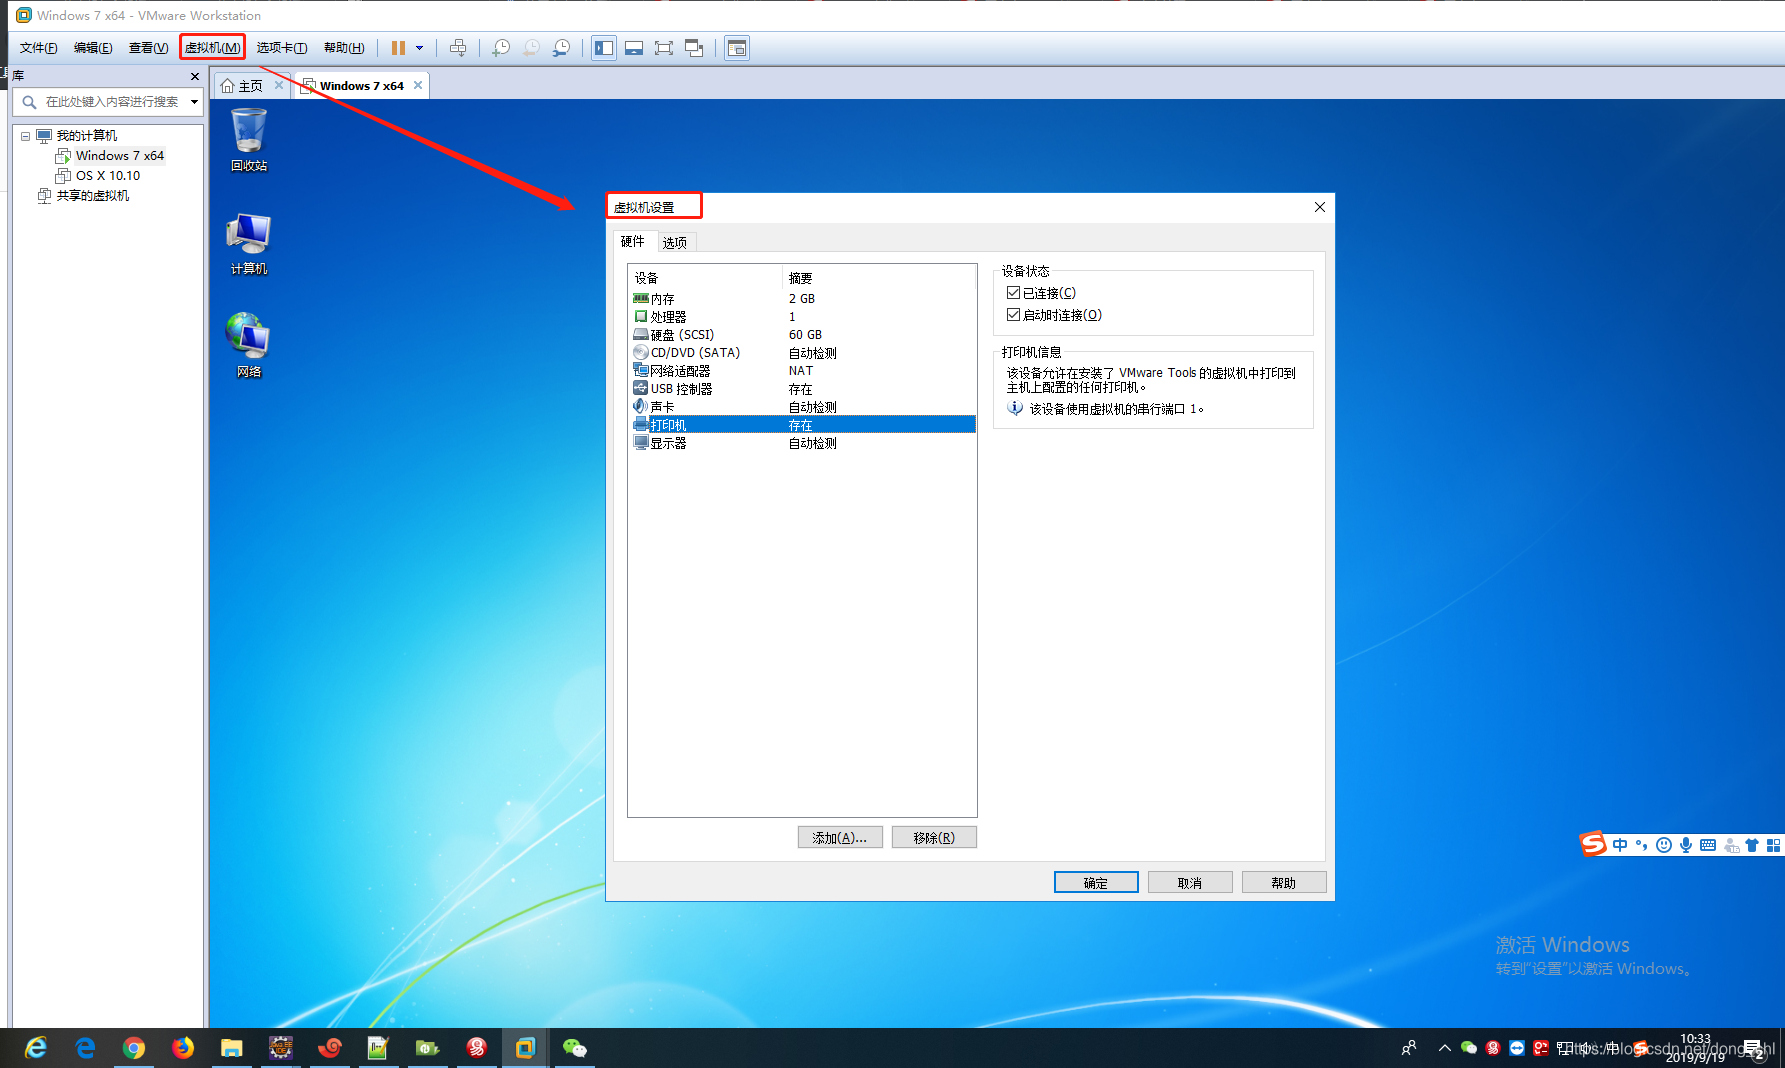Close the 虚拟机设置 dialog

coord(1320,207)
